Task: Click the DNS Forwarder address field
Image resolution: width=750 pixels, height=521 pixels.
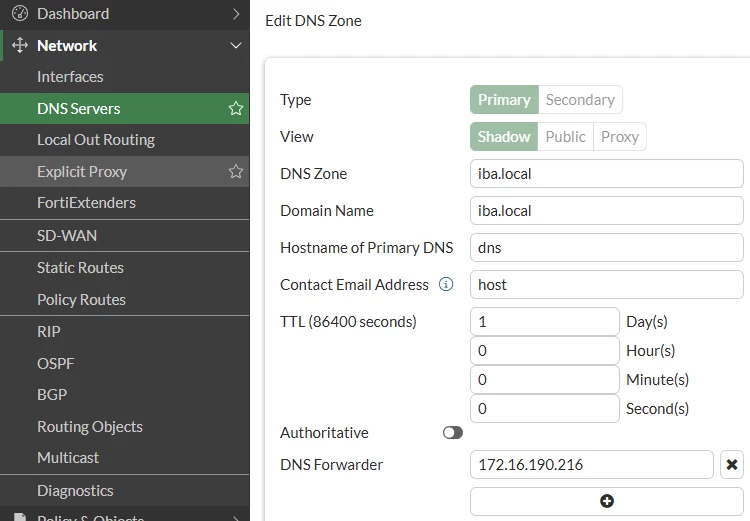Action: (592, 465)
